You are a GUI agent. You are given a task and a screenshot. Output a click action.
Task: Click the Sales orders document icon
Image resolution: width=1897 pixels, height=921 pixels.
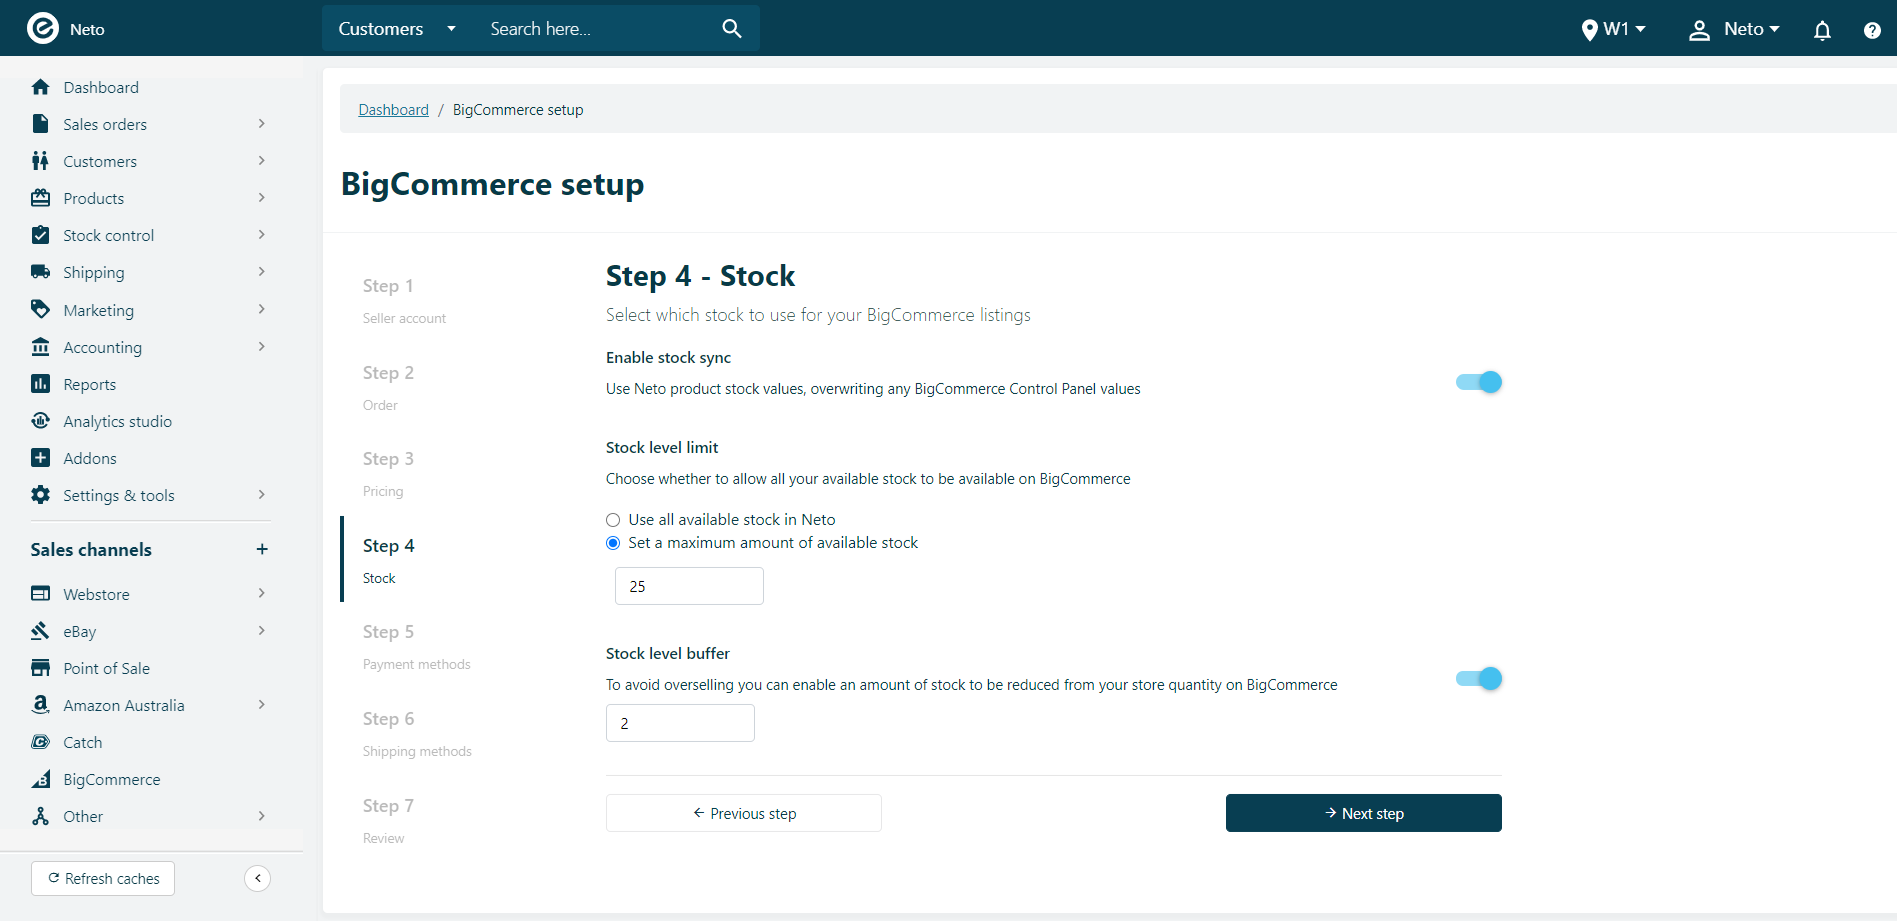40,124
